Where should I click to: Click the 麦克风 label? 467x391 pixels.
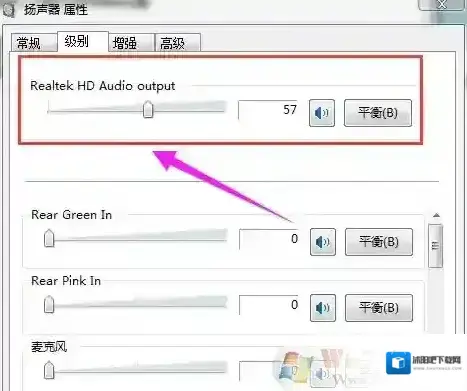(x=49, y=347)
